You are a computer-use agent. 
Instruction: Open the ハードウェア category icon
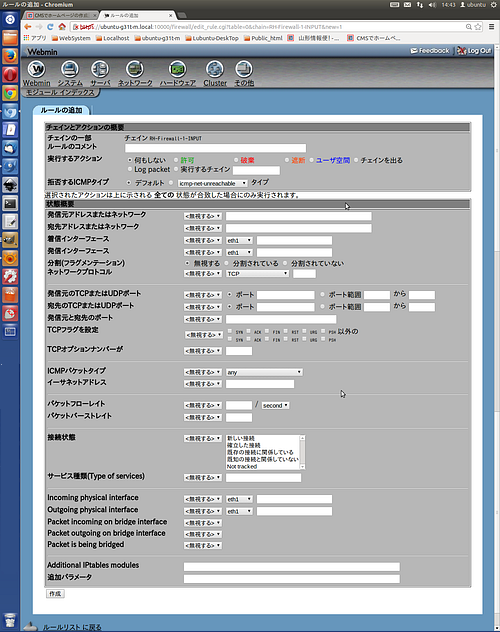[x=177, y=70]
